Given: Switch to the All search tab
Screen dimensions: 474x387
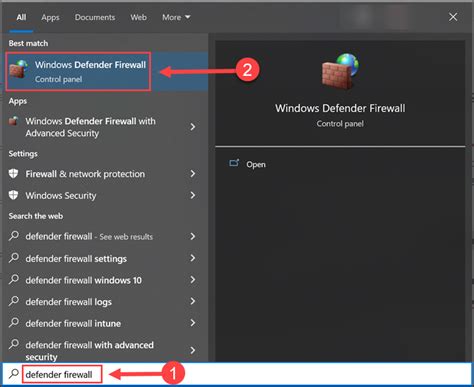Looking at the screenshot, I should (x=21, y=17).
